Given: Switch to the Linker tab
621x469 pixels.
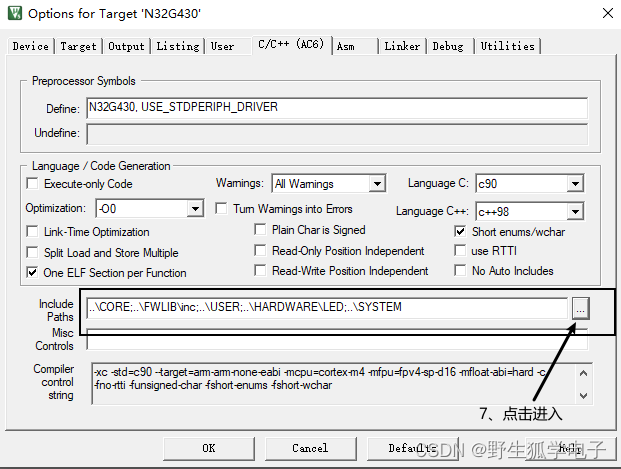Looking at the screenshot, I should [x=402, y=46].
